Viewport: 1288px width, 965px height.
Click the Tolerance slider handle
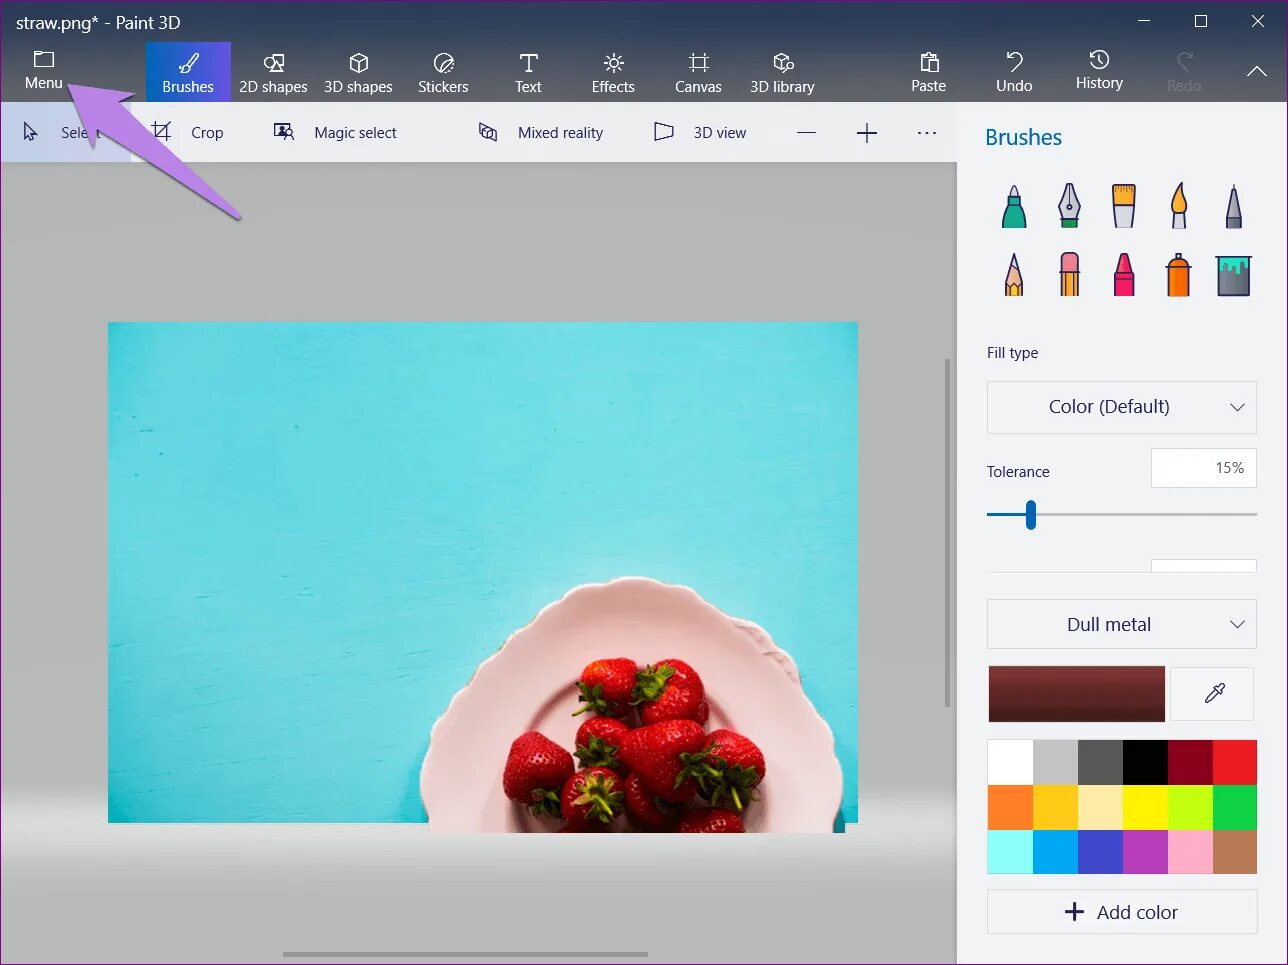point(1030,515)
